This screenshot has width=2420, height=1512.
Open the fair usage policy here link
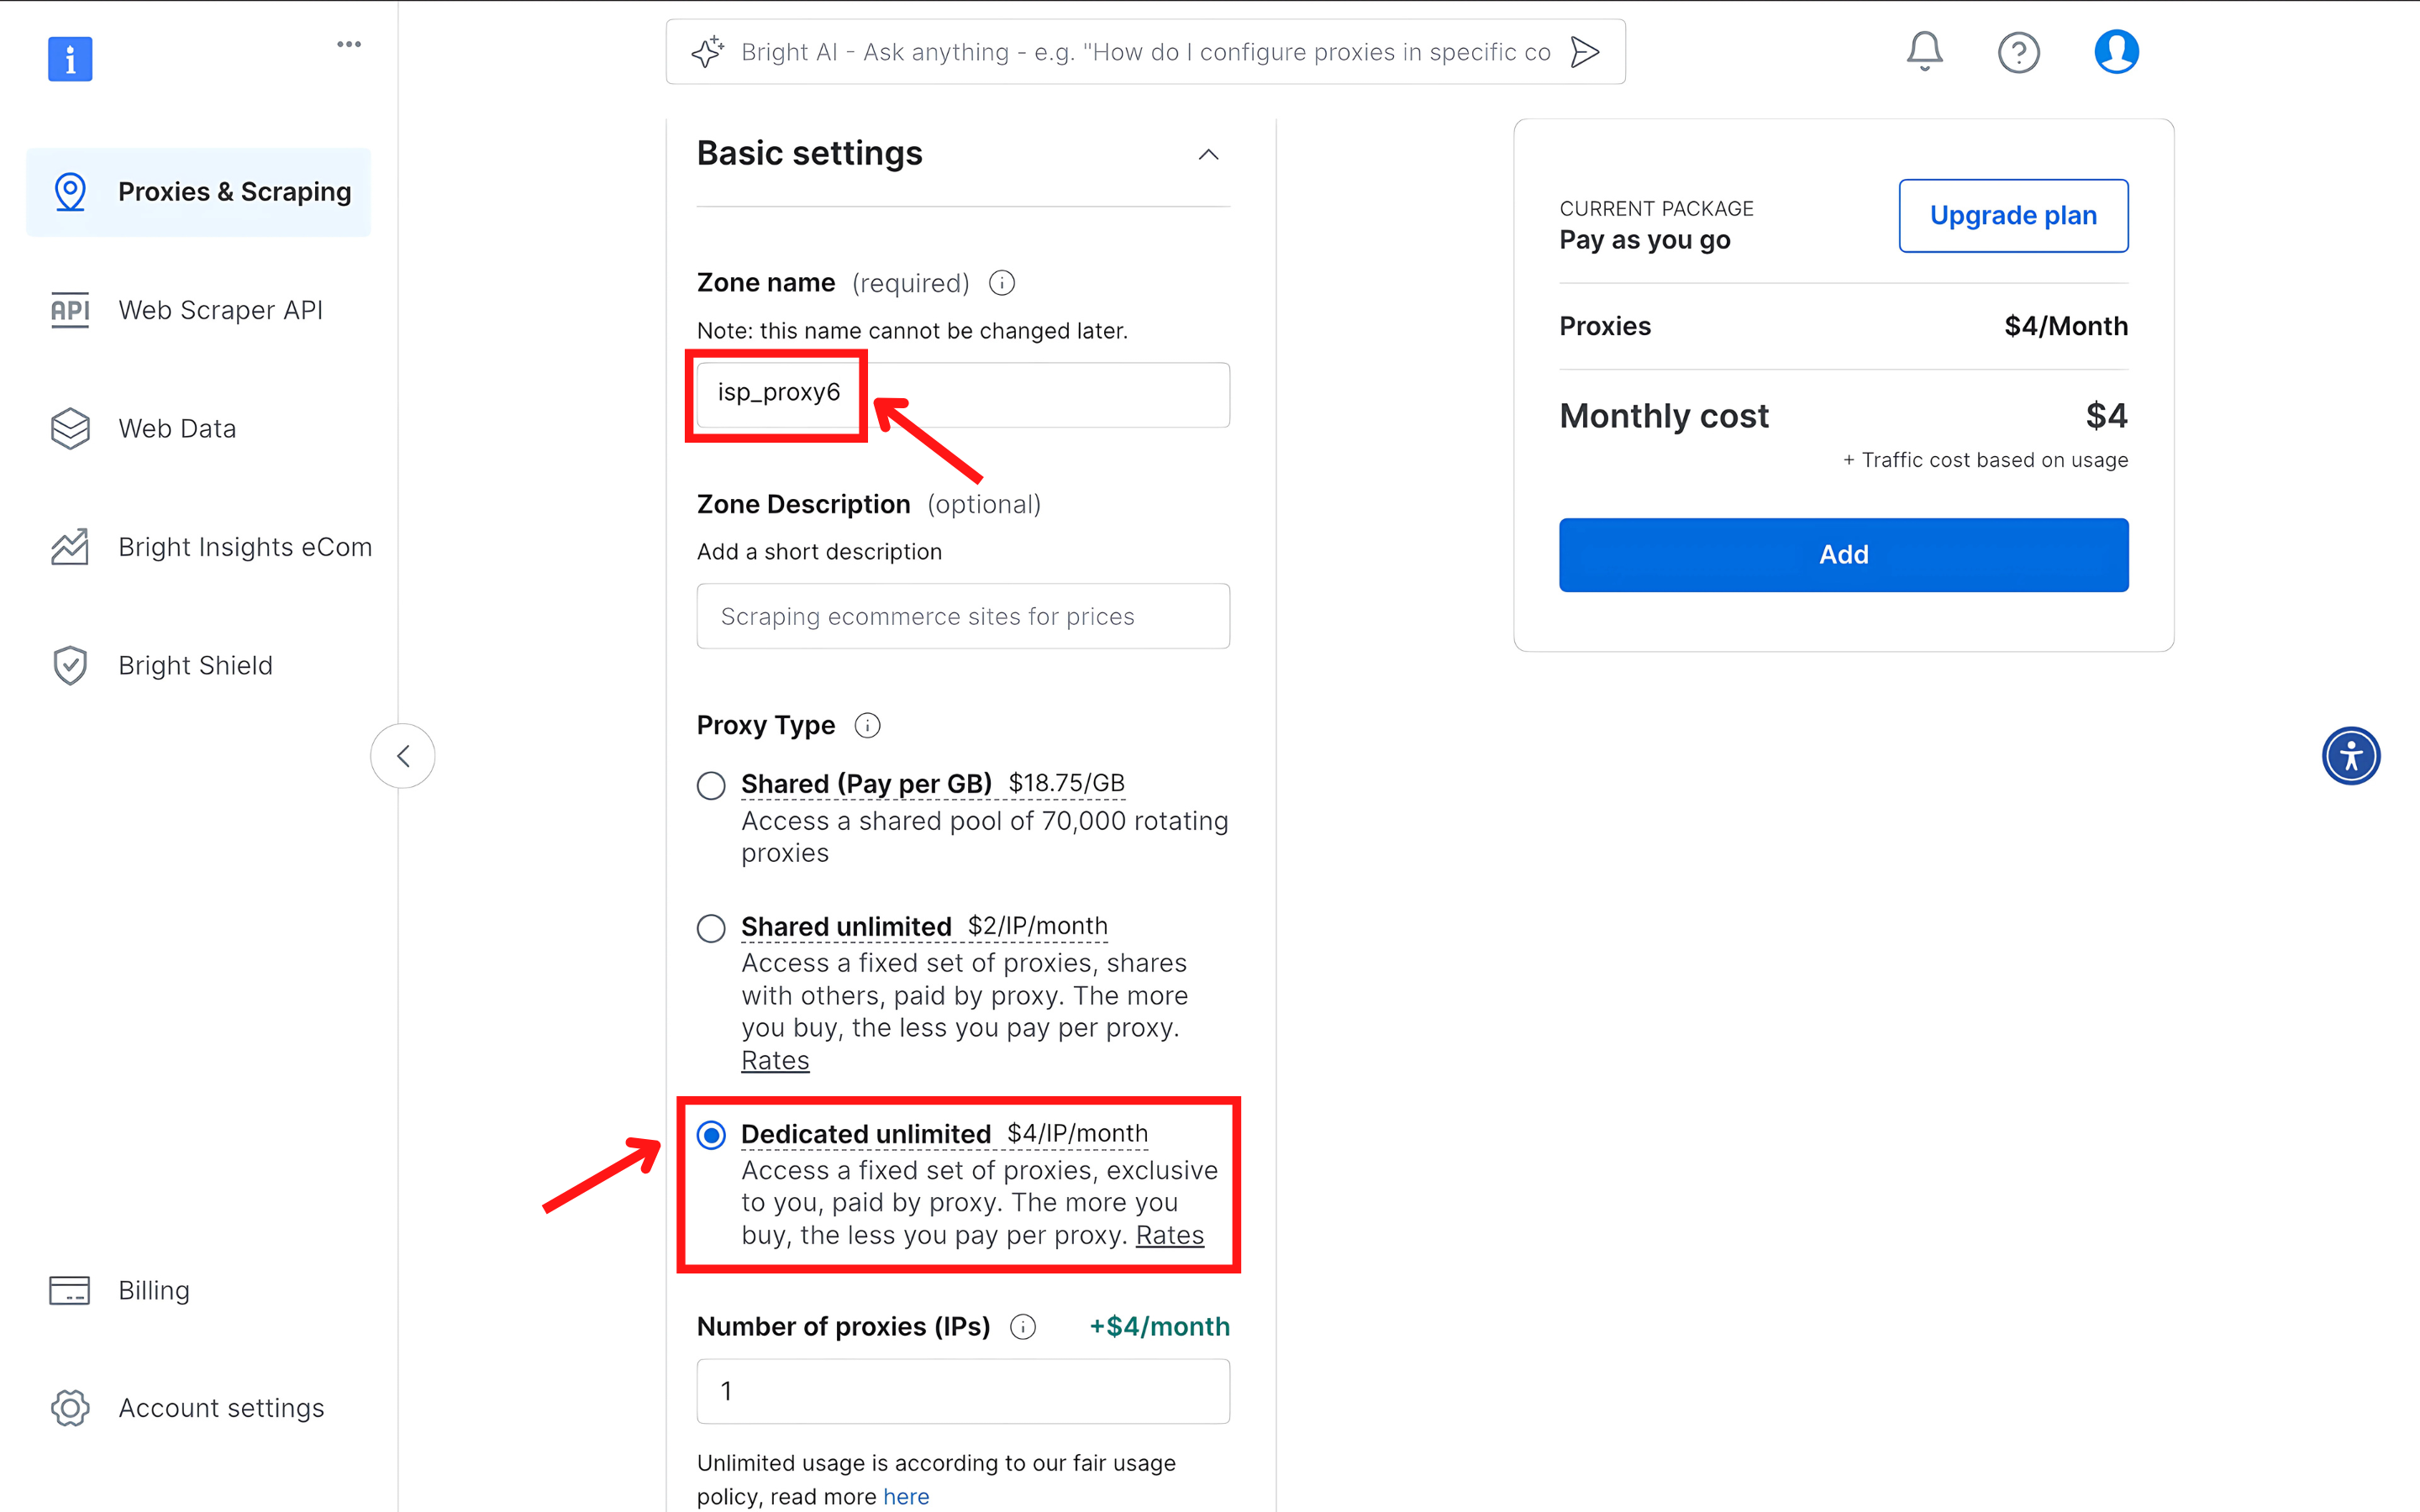tap(906, 1496)
